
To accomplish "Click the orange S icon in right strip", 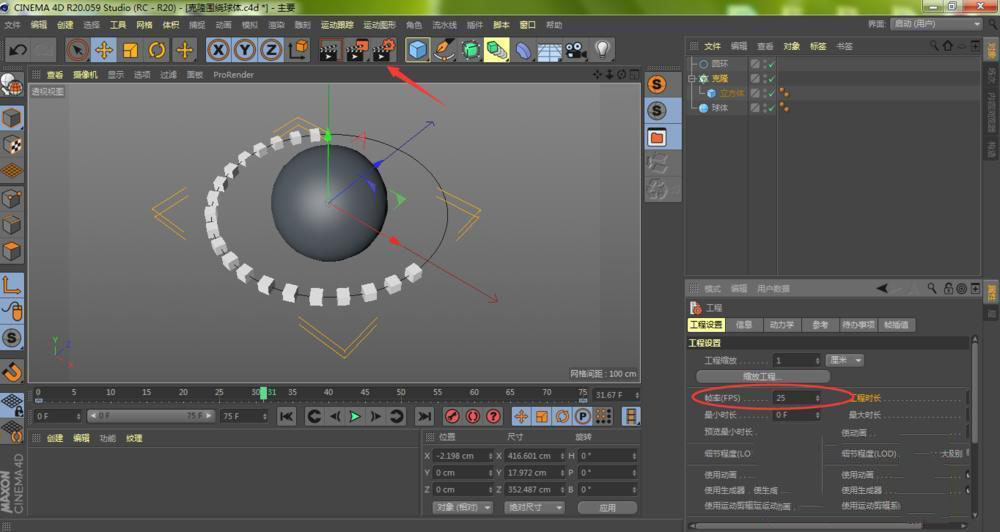I will pyautogui.click(x=657, y=84).
